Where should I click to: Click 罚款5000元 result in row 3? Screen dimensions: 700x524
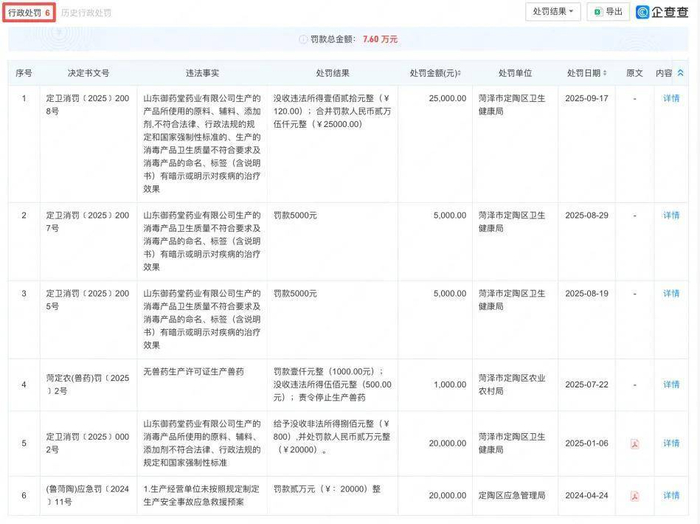coord(295,293)
